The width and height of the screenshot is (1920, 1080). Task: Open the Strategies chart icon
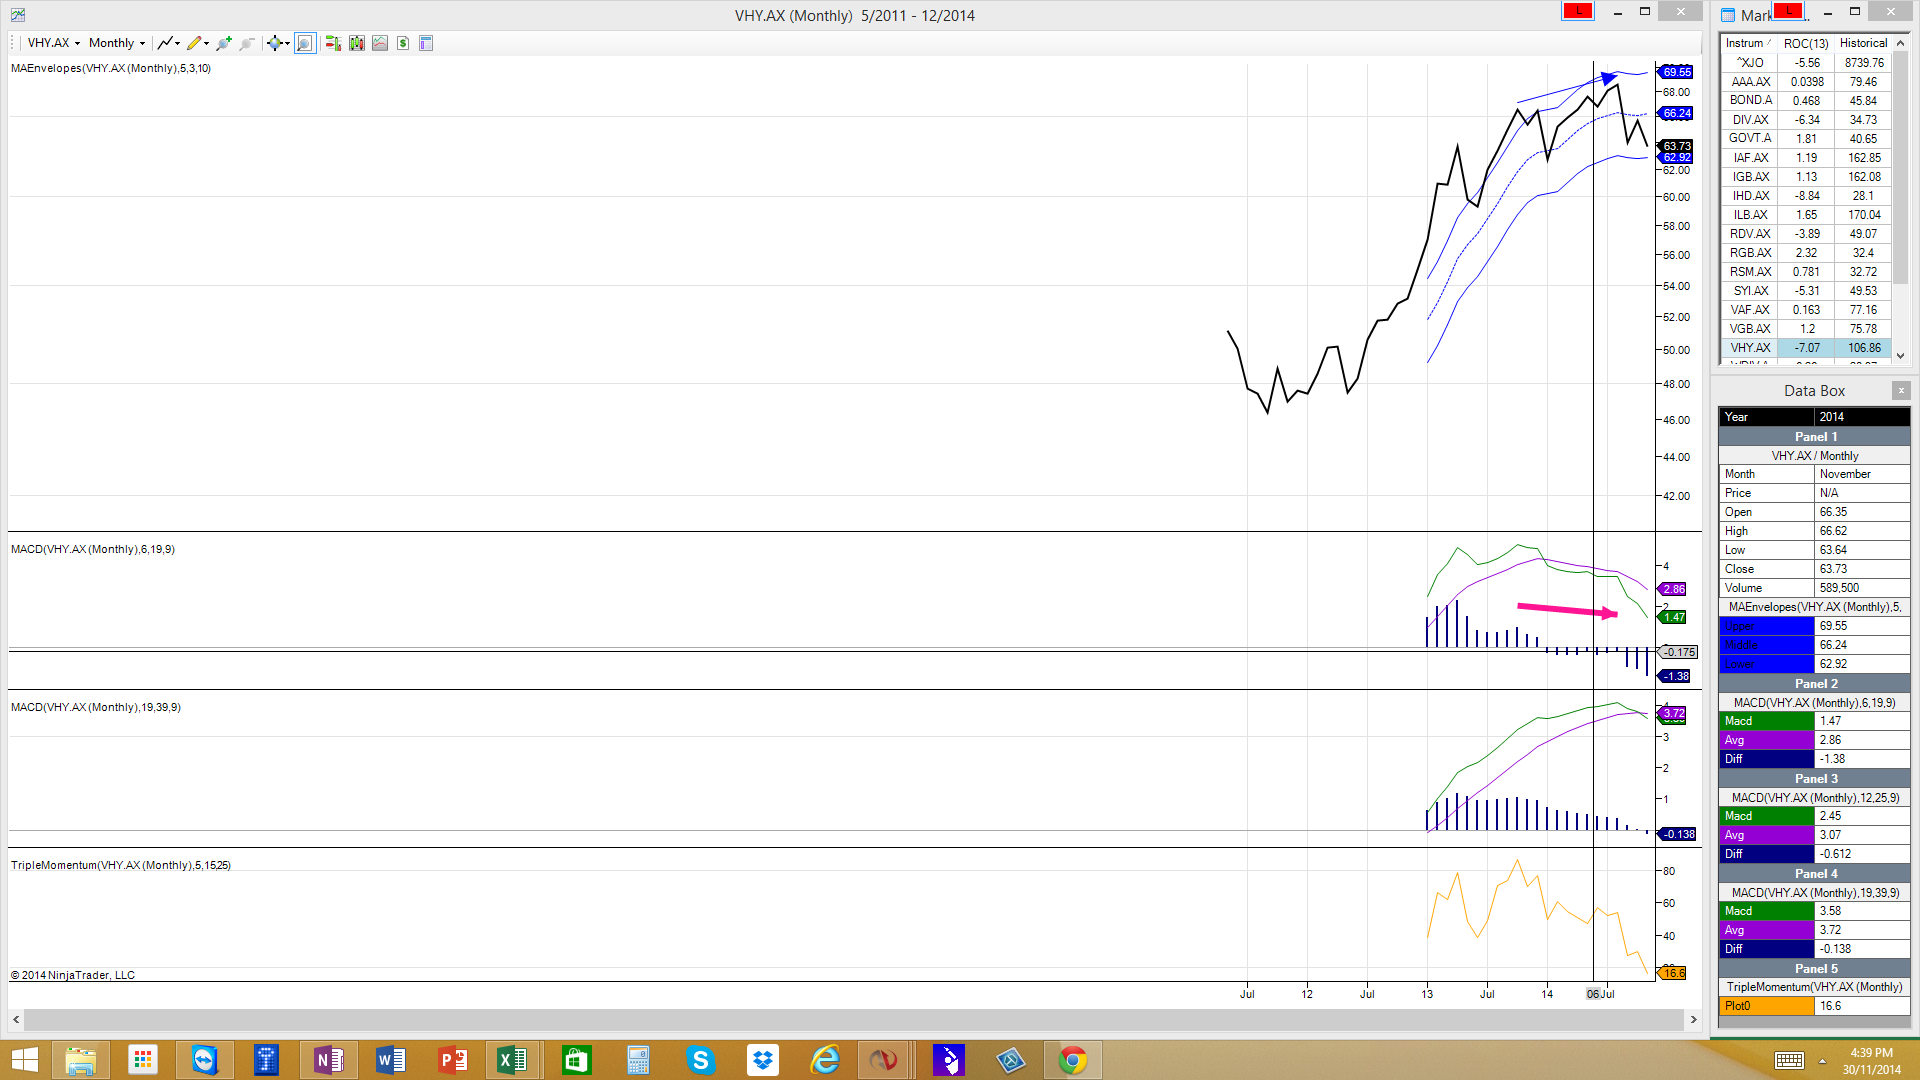(380, 43)
